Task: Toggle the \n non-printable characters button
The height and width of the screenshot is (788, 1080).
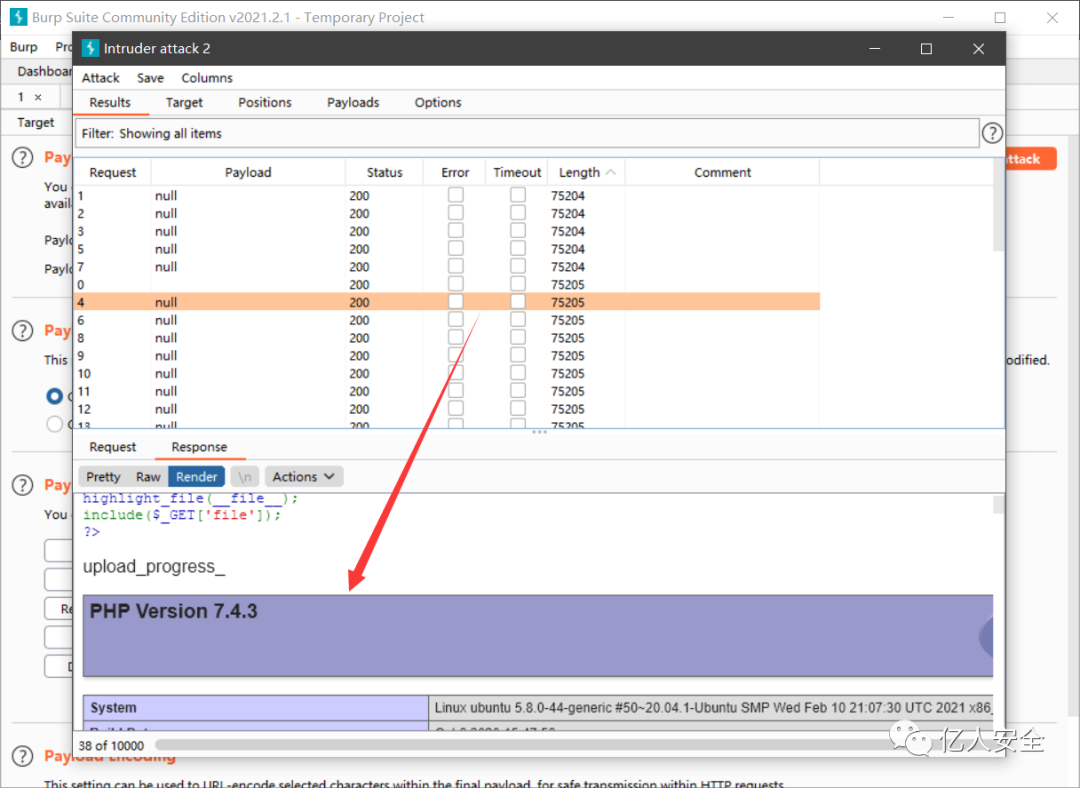Action: click(x=245, y=477)
